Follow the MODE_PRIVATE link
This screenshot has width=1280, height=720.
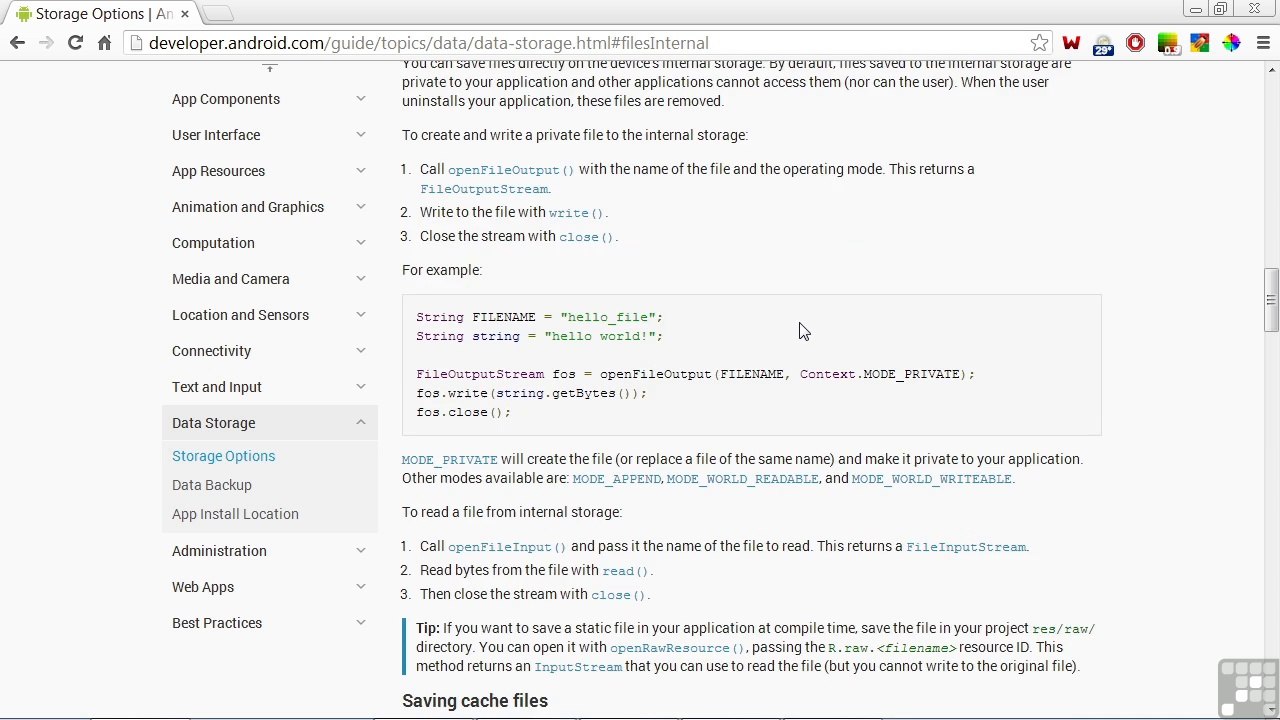449,460
